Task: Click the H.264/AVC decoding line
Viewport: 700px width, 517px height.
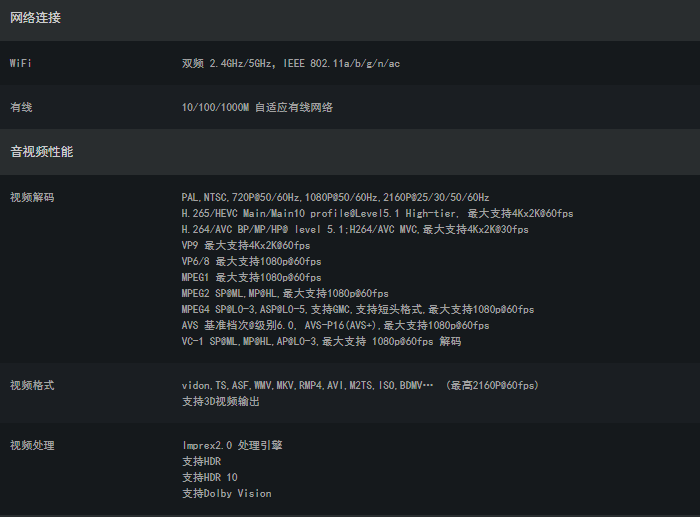Action: [x=355, y=229]
